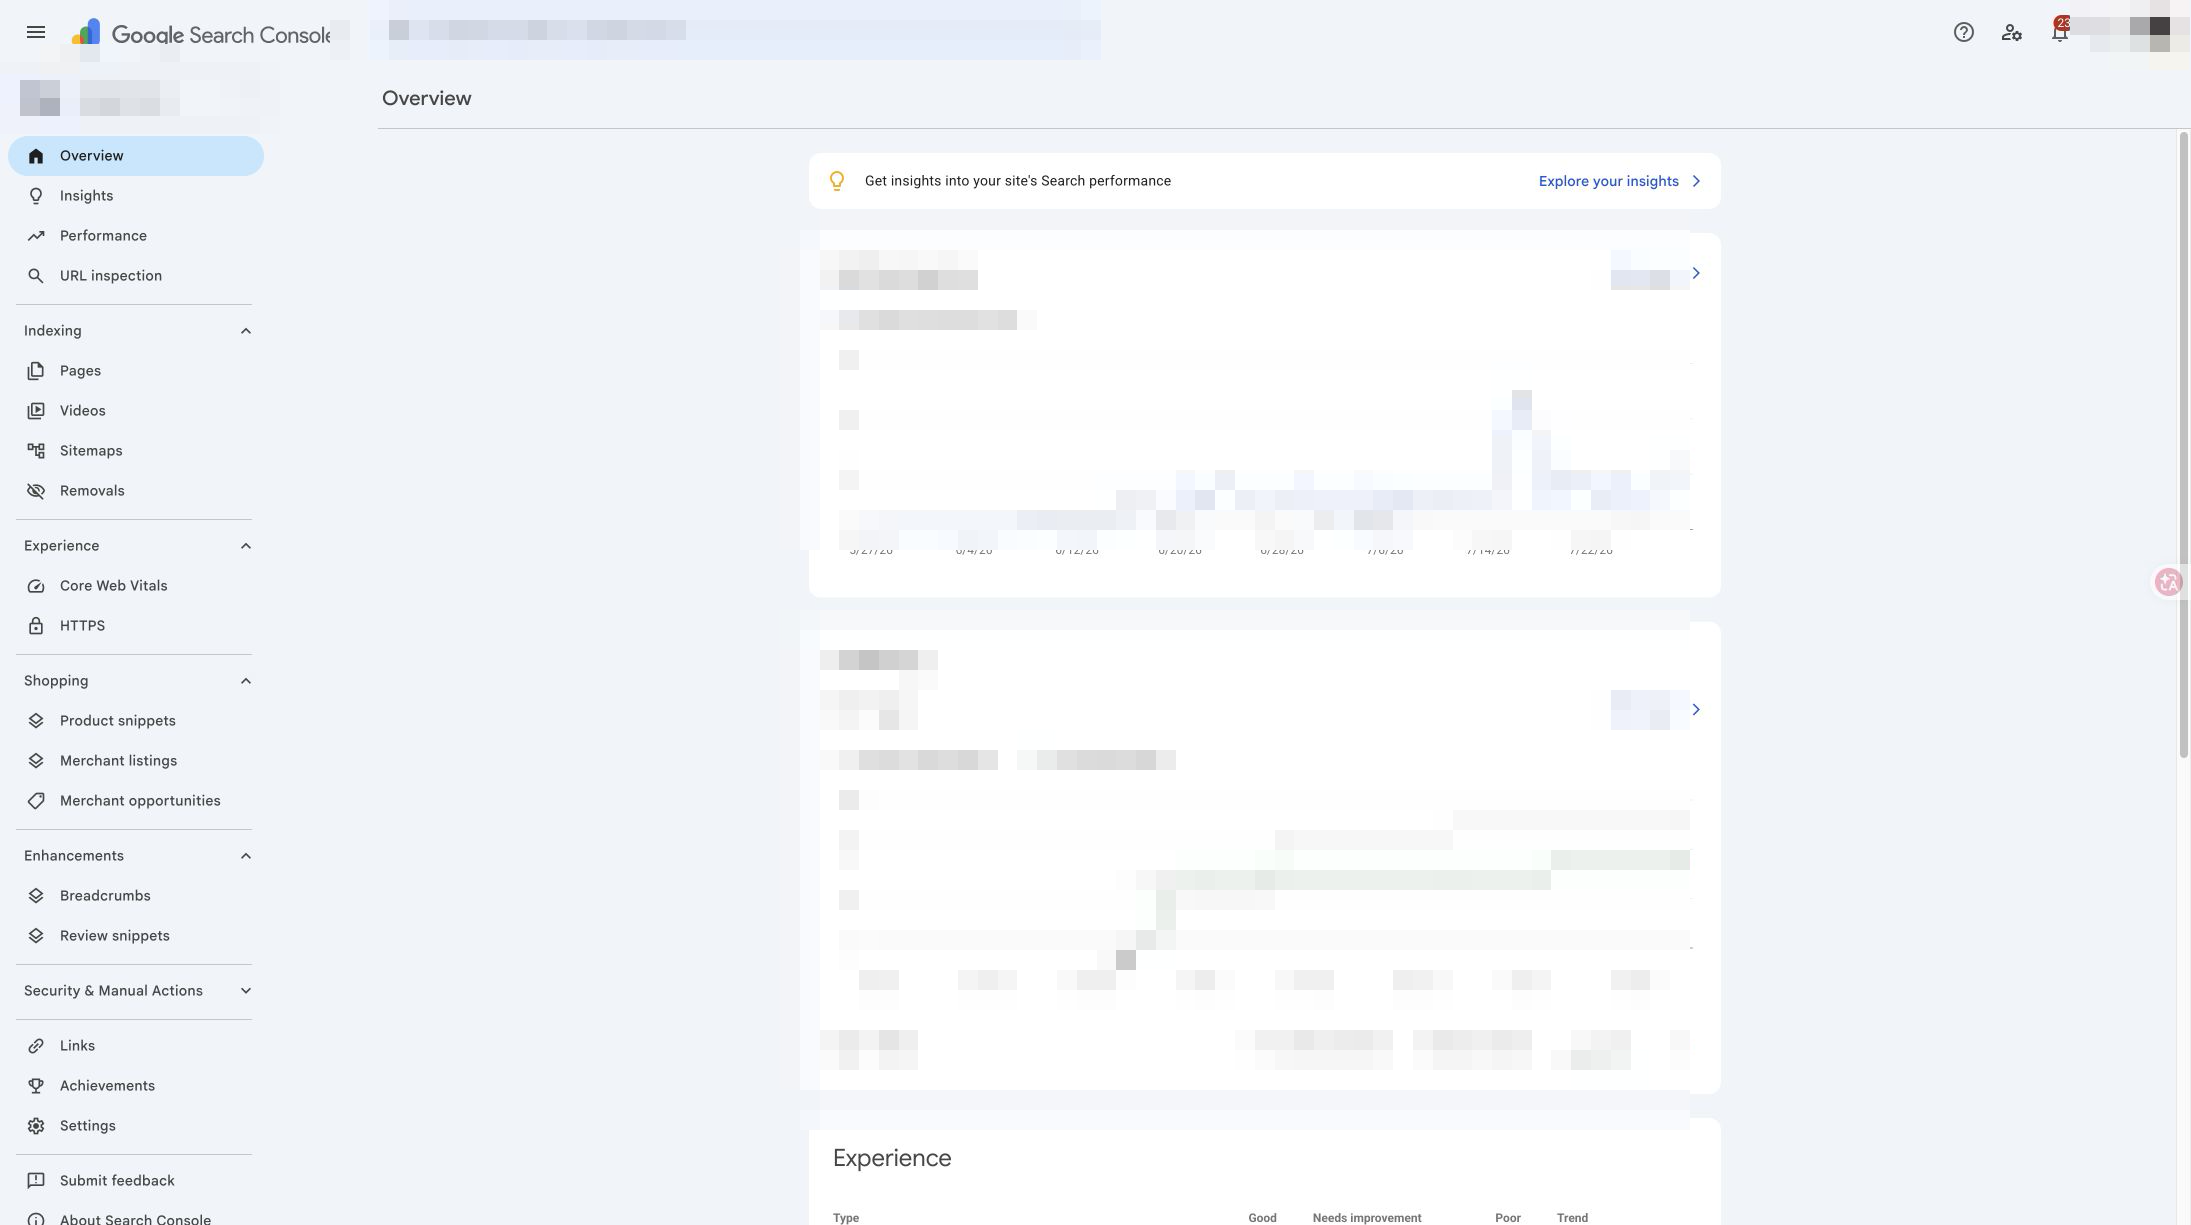Image resolution: width=2191 pixels, height=1225 pixels.
Task: Click the Insights banner lightbulb icon
Action: pyautogui.click(x=837, y=181)
